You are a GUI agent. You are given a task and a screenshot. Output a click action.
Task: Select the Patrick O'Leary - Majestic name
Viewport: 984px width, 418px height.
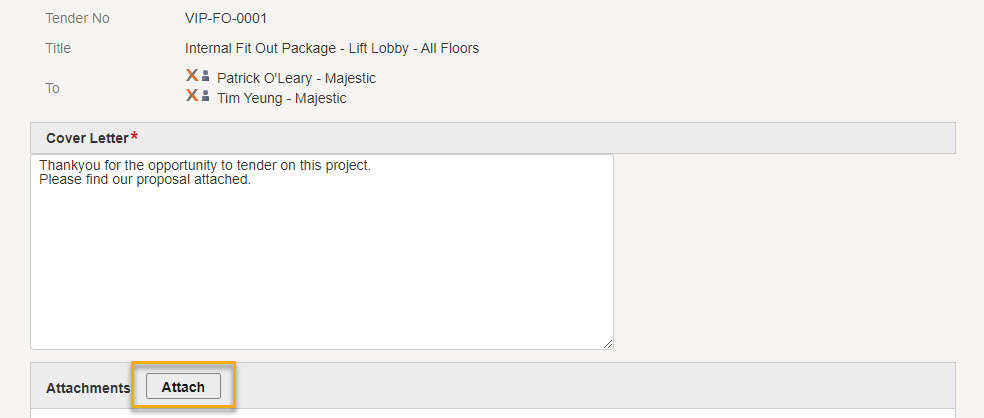click(296, 78)
